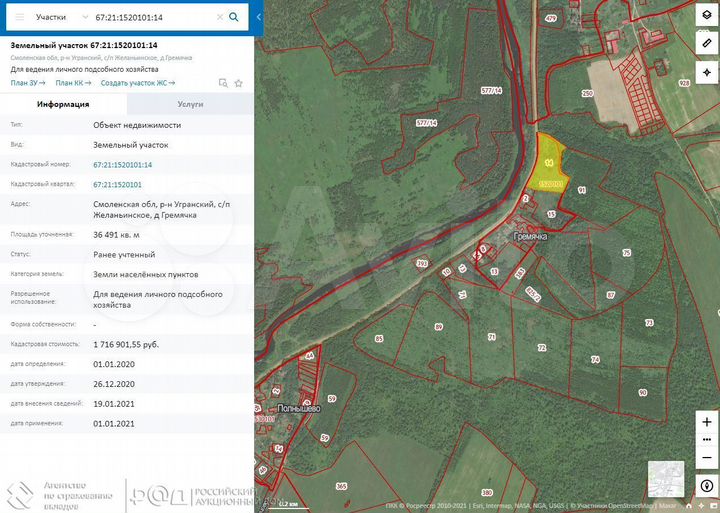
Task: Switch basemap using the minimap thumbnail
Action: (x=666, y=479)
